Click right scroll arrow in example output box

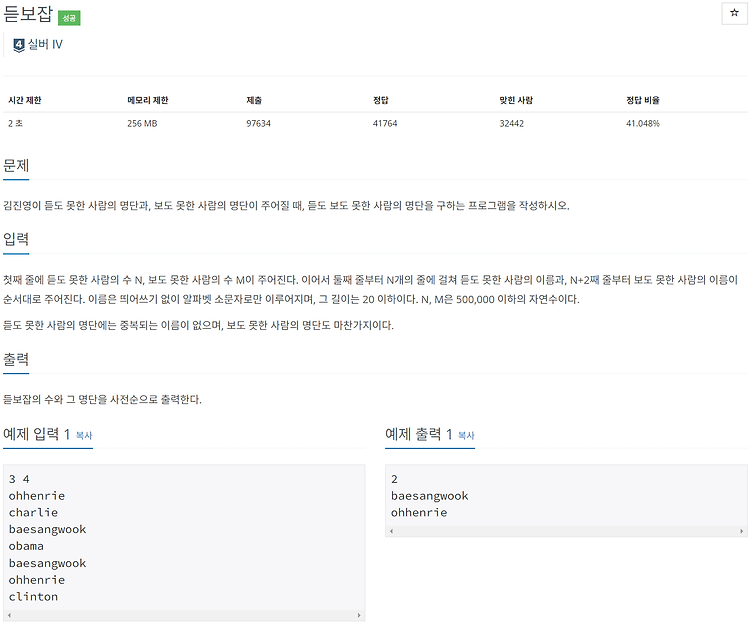coord(741,531)
